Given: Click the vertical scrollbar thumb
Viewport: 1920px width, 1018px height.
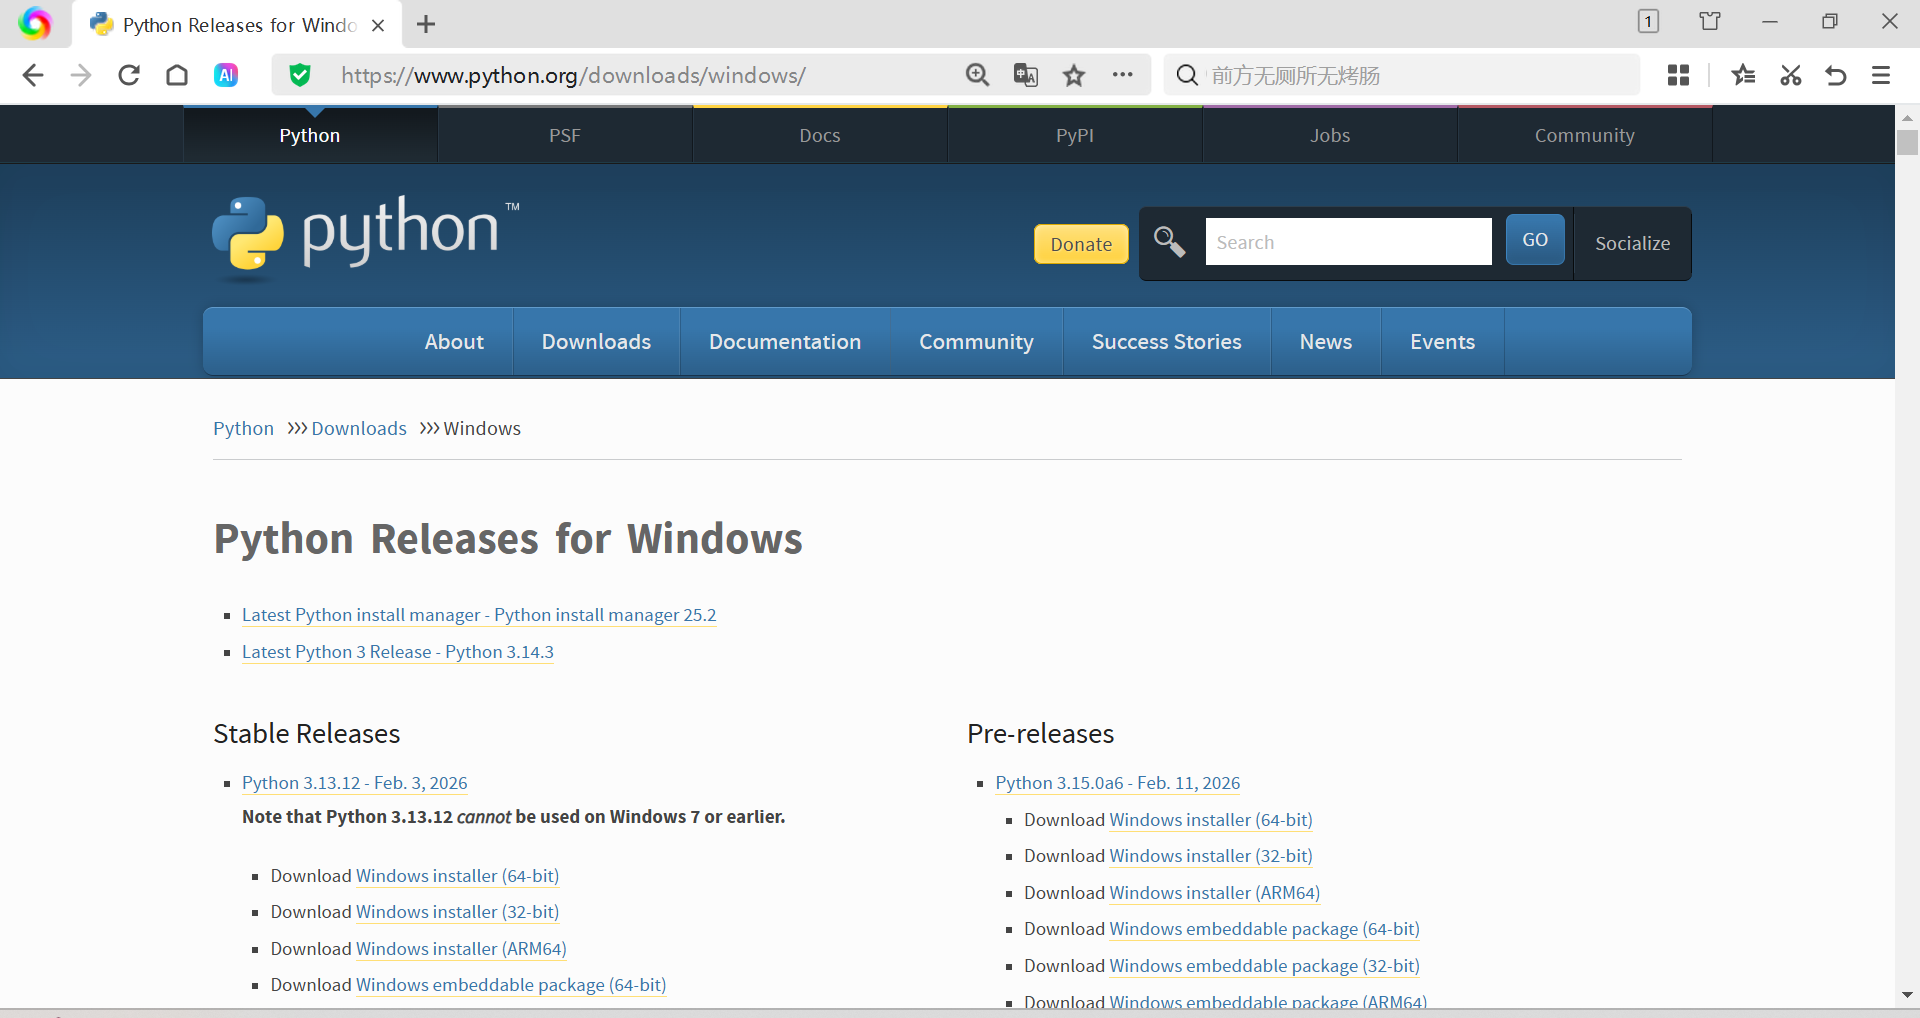Looking at the screenshot, I should click(1907, 142).
